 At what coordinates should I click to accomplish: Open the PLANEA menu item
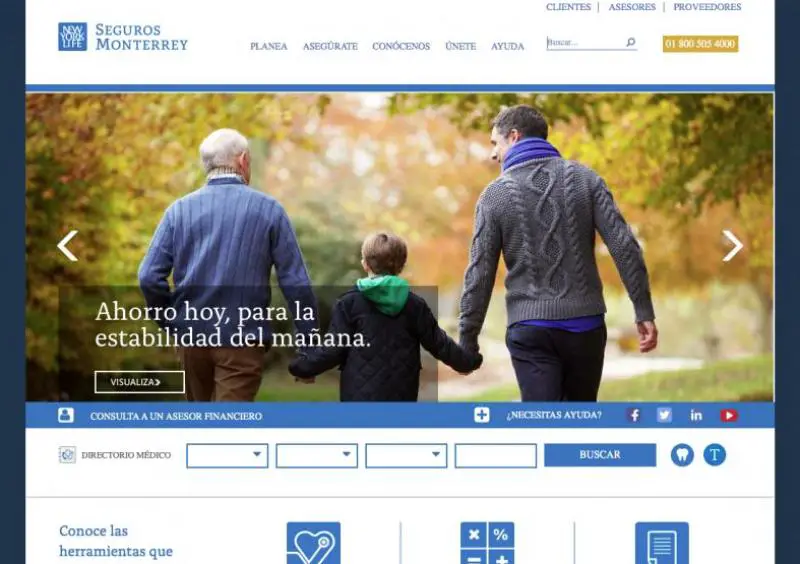point(269,46)
